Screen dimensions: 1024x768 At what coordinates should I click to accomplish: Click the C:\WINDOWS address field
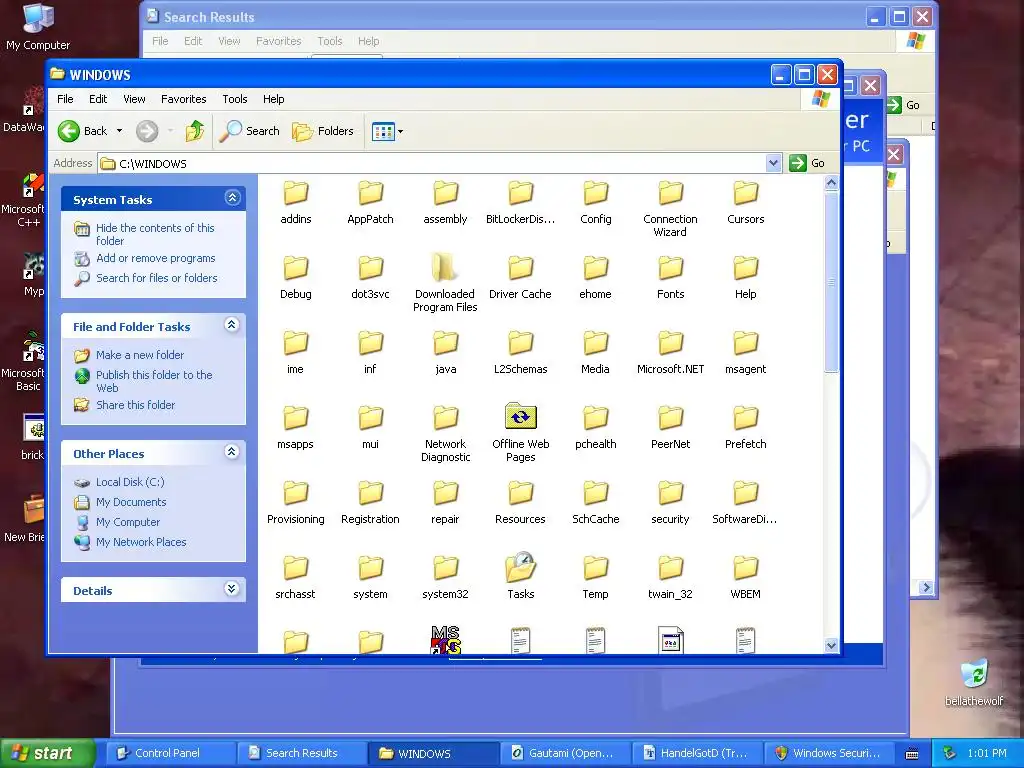click(431, 163)
